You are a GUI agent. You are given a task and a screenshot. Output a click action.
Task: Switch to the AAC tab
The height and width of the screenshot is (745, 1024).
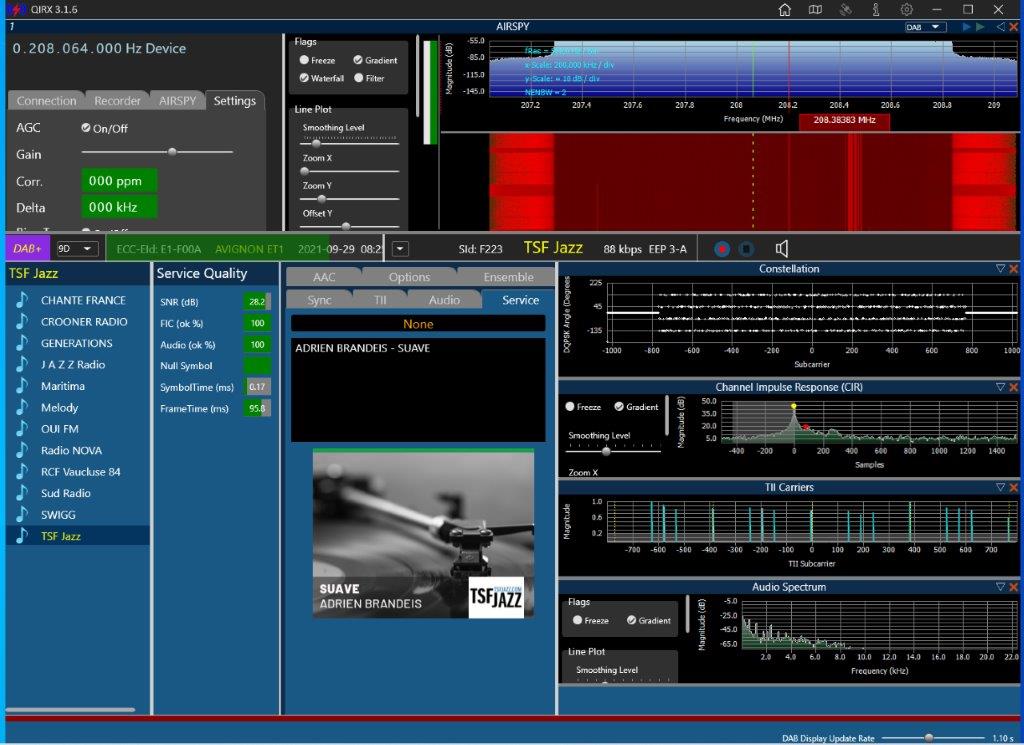pyautogui.click(x=324, y=277)
